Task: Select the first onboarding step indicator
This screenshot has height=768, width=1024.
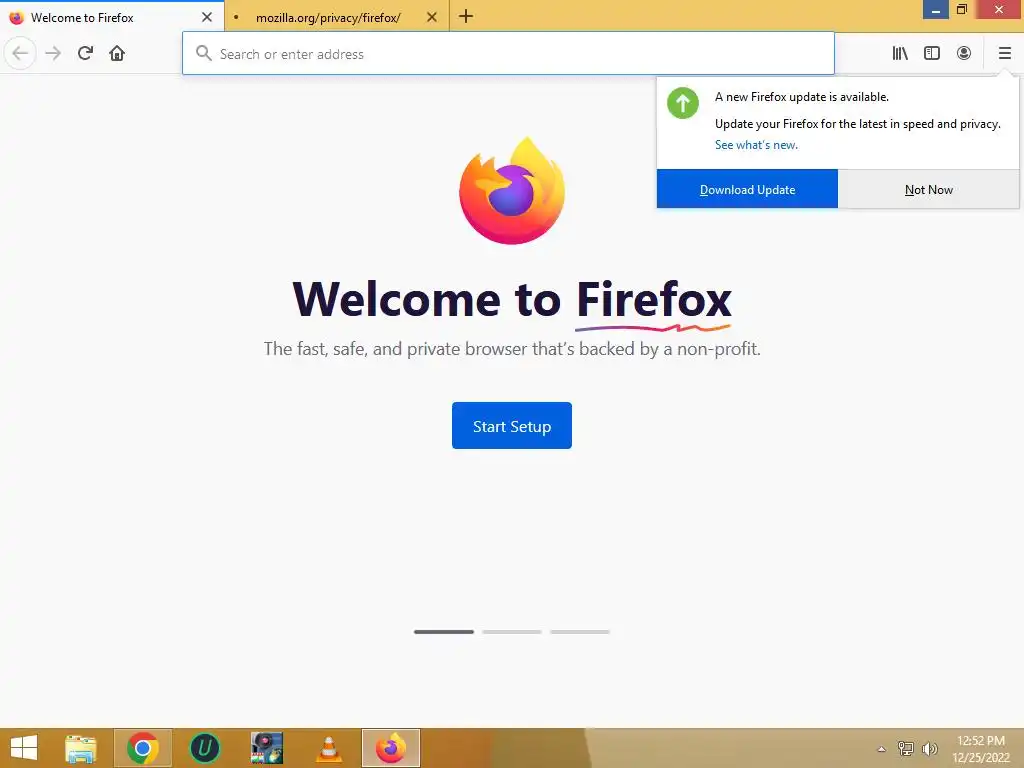Action: (443, 632)
